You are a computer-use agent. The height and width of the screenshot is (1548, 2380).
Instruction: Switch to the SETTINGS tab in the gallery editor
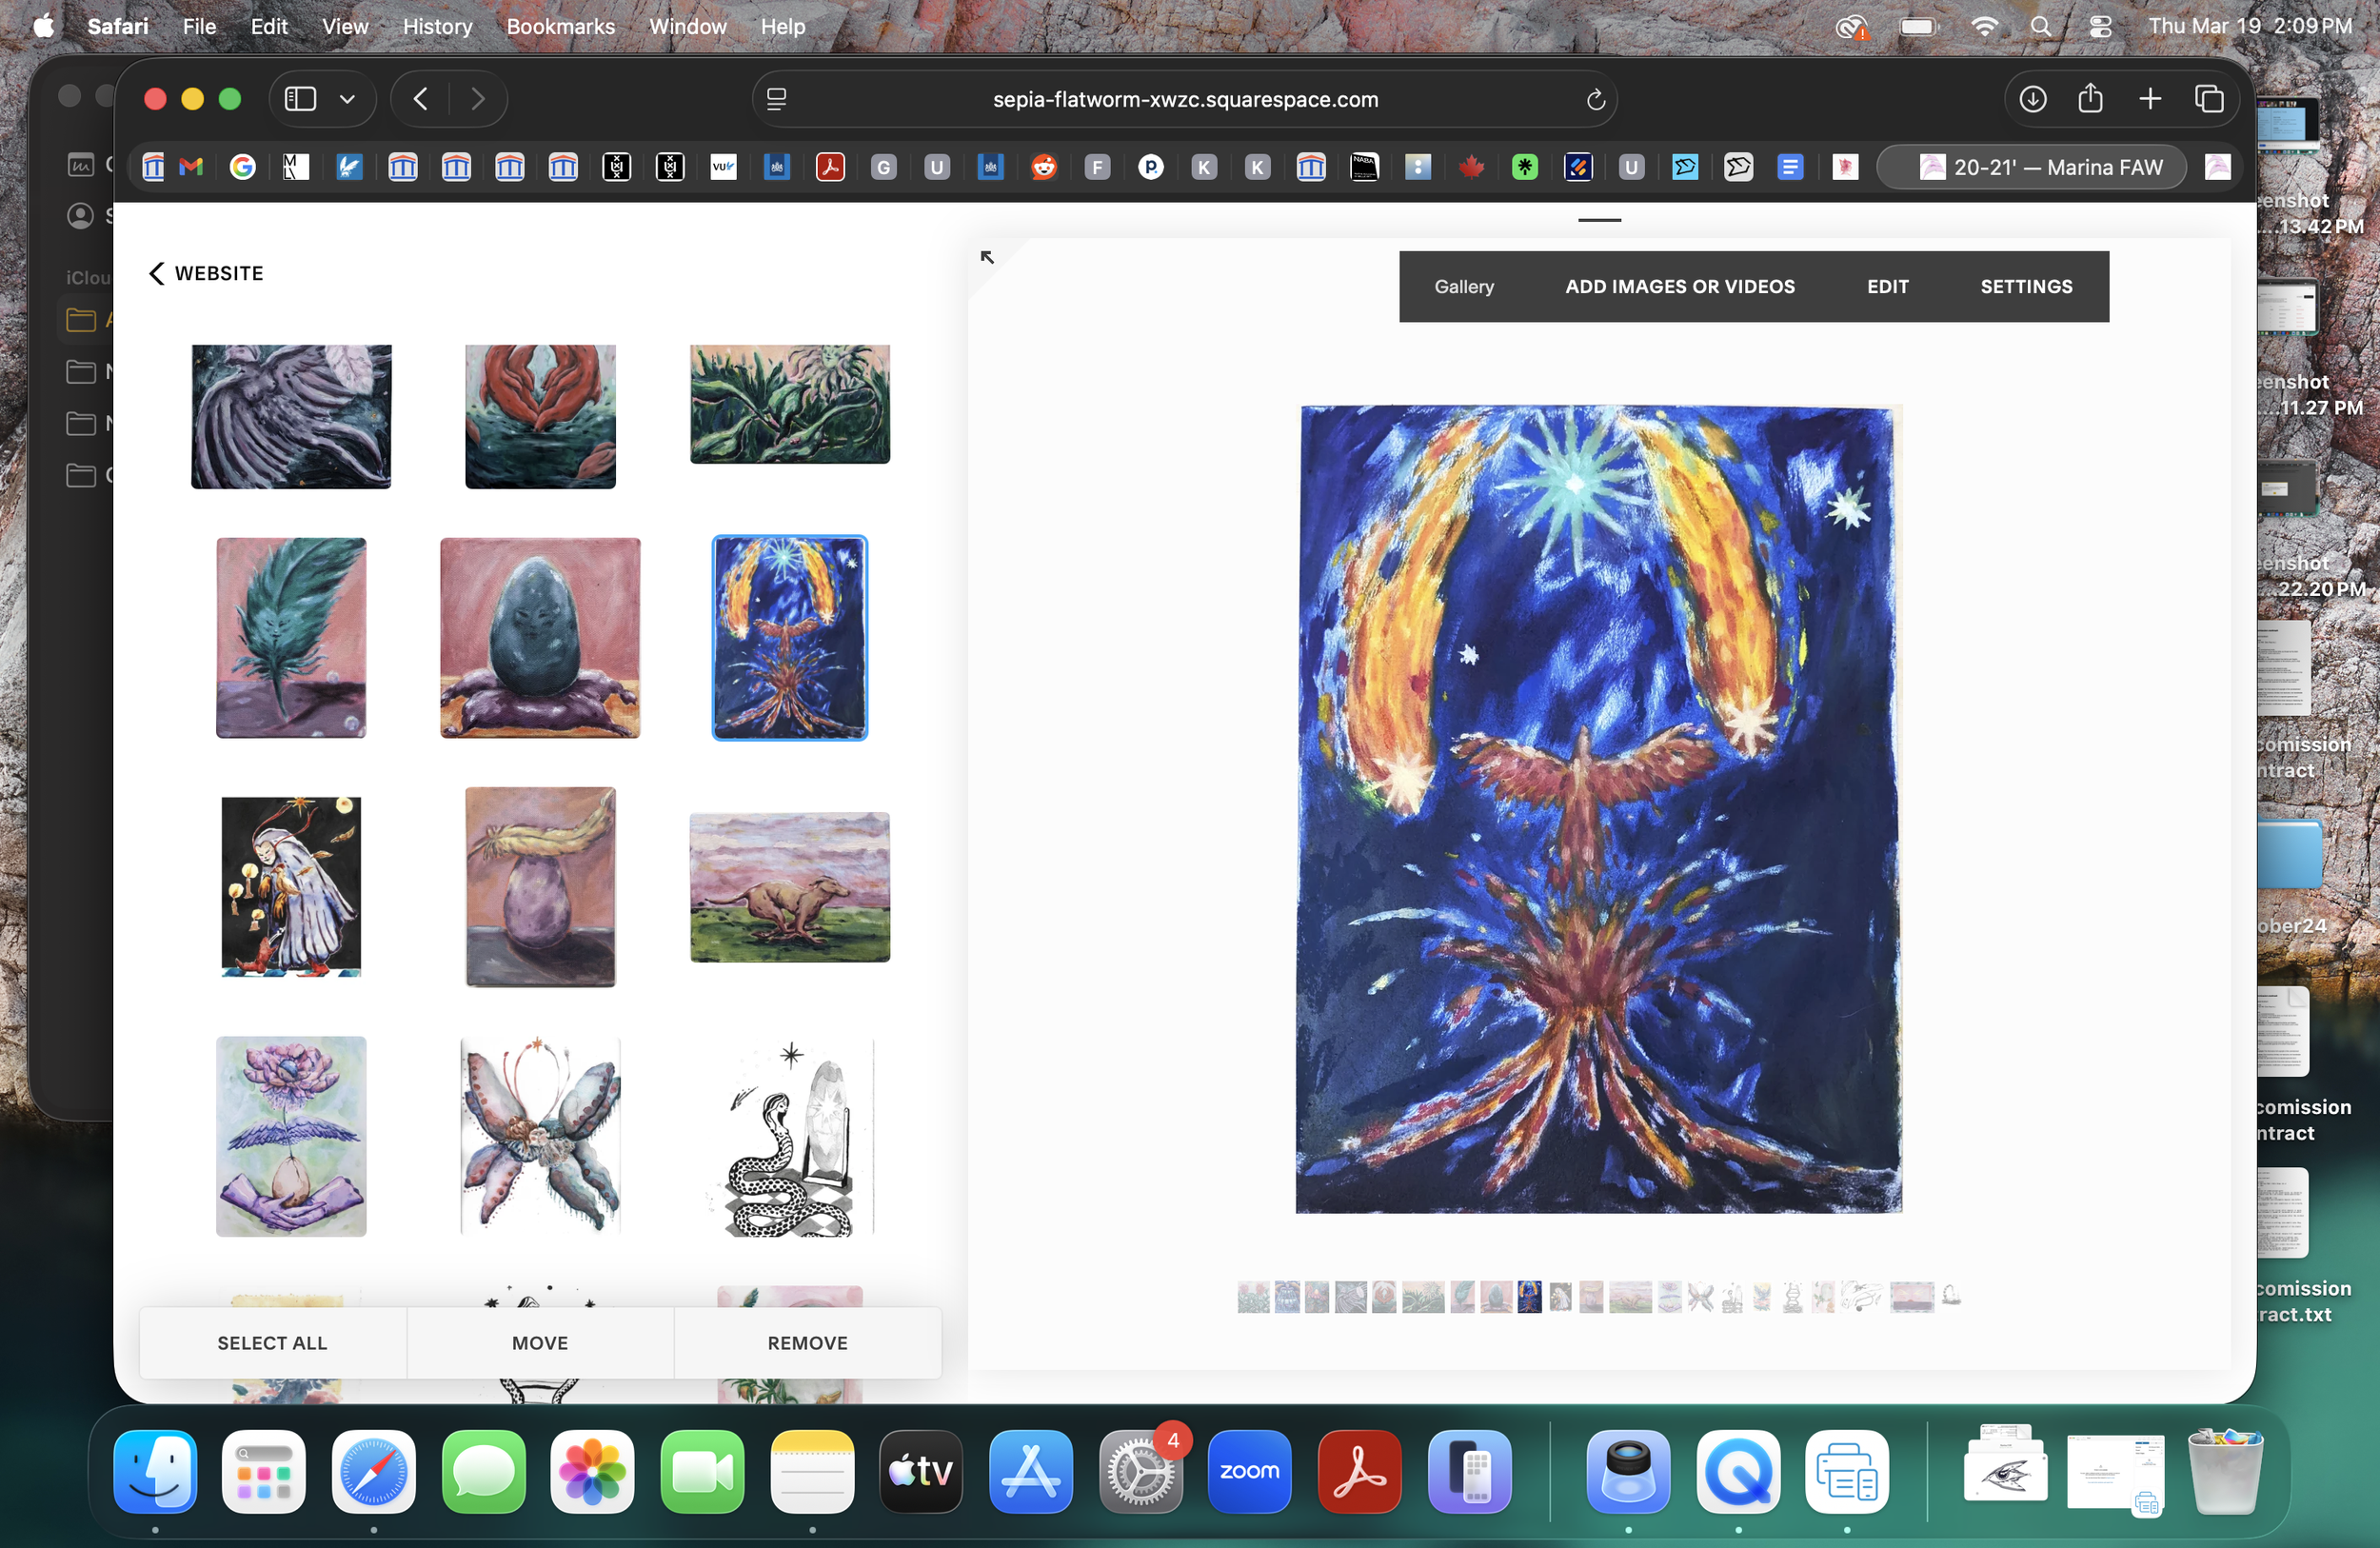point(2026,286)
